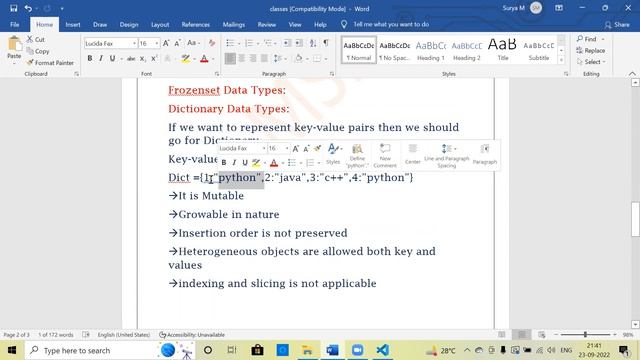Switch to the Design tab
The image size is (640, 360).
(129, 24)
